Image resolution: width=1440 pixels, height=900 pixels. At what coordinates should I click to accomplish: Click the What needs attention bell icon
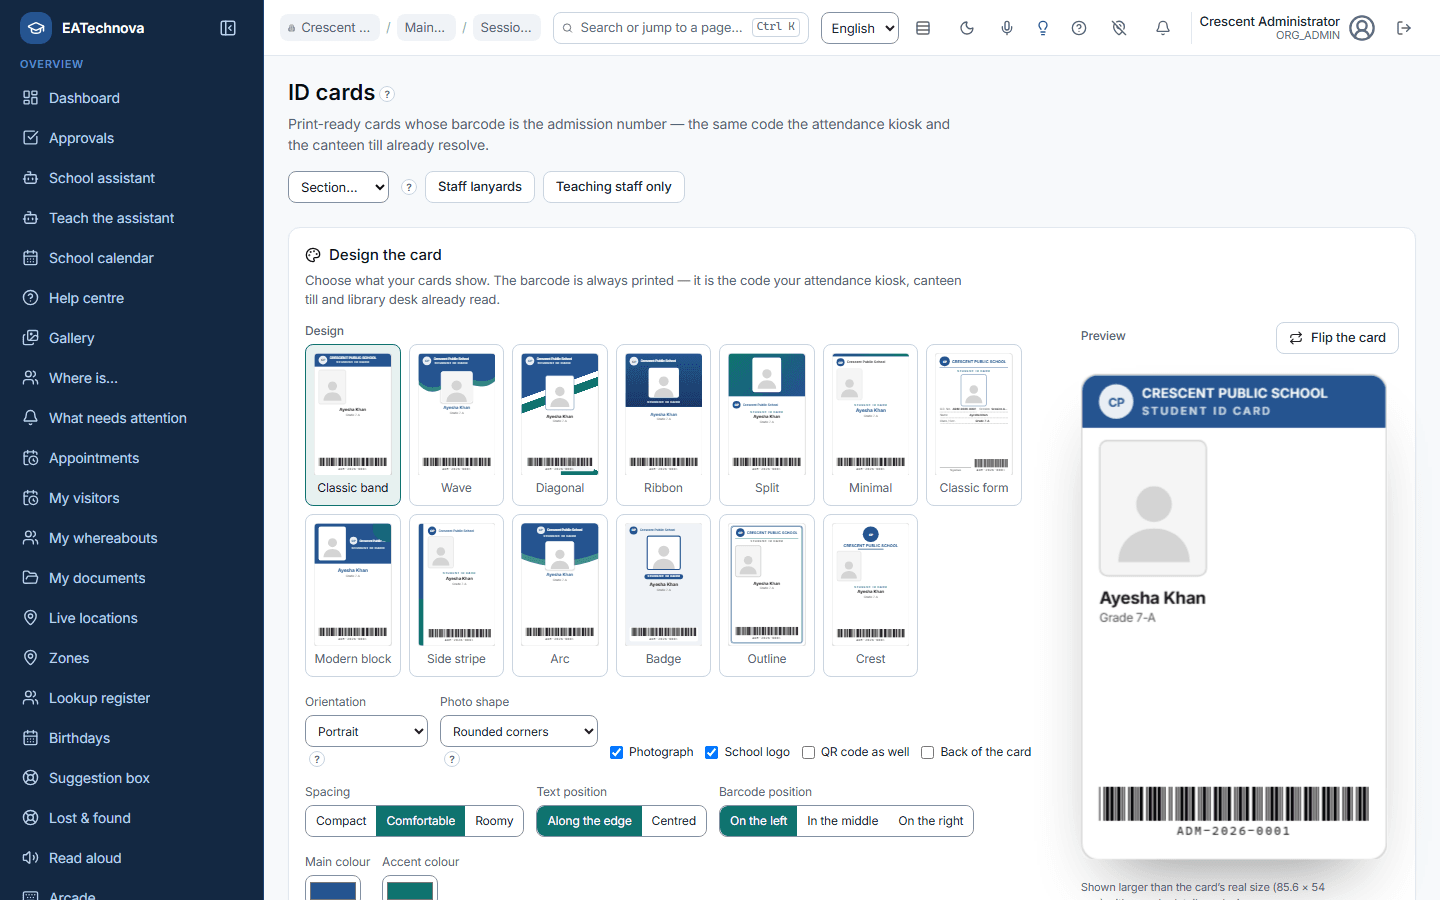tap(31, 418)
